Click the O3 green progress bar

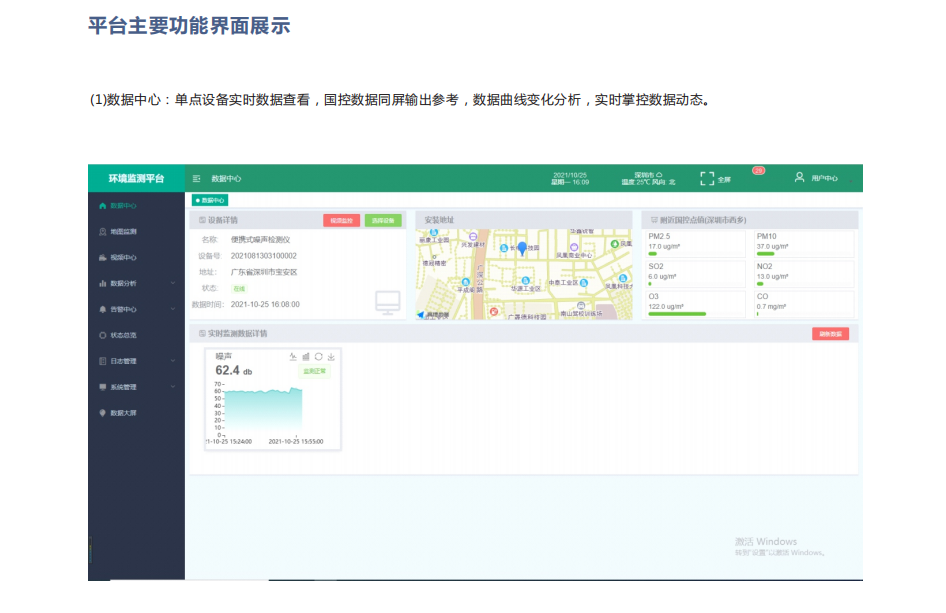677,314
